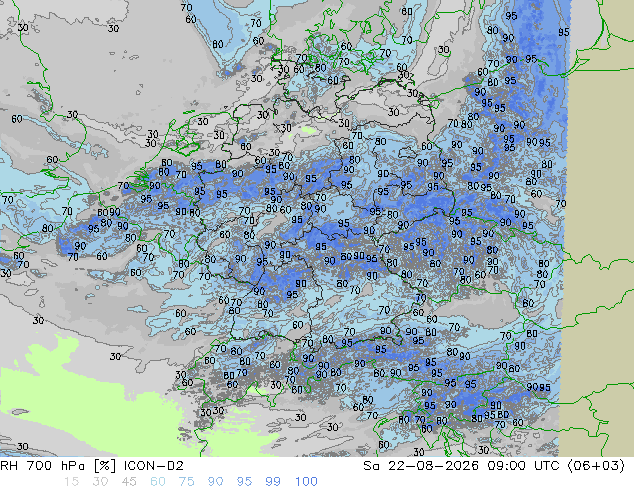
Task: Click legend value '75'
Action: coord(186,482)
